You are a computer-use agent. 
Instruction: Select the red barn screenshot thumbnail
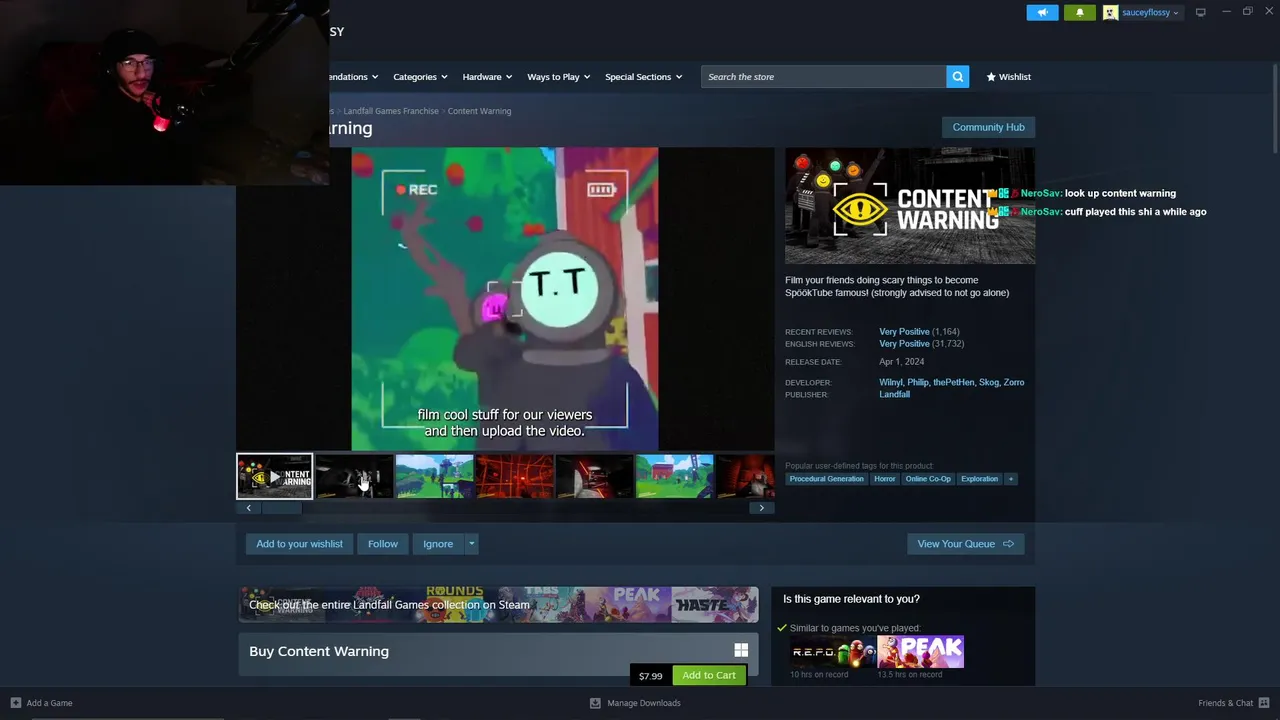click(x=674, y=477)
